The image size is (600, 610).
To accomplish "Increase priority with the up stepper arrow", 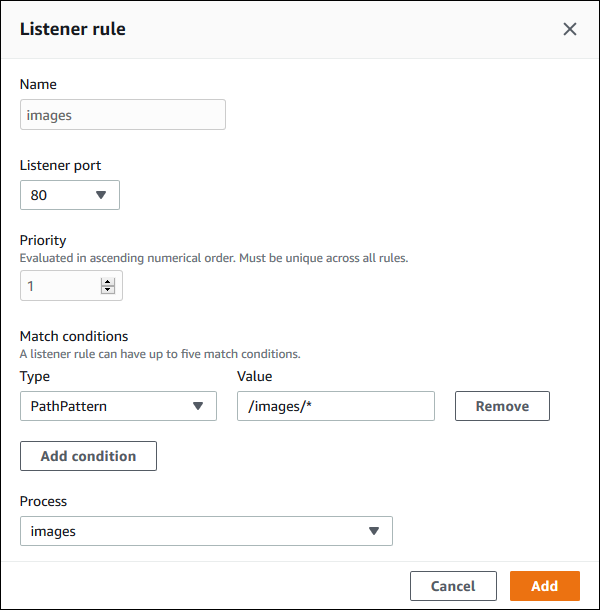I will tap(108, 282).
